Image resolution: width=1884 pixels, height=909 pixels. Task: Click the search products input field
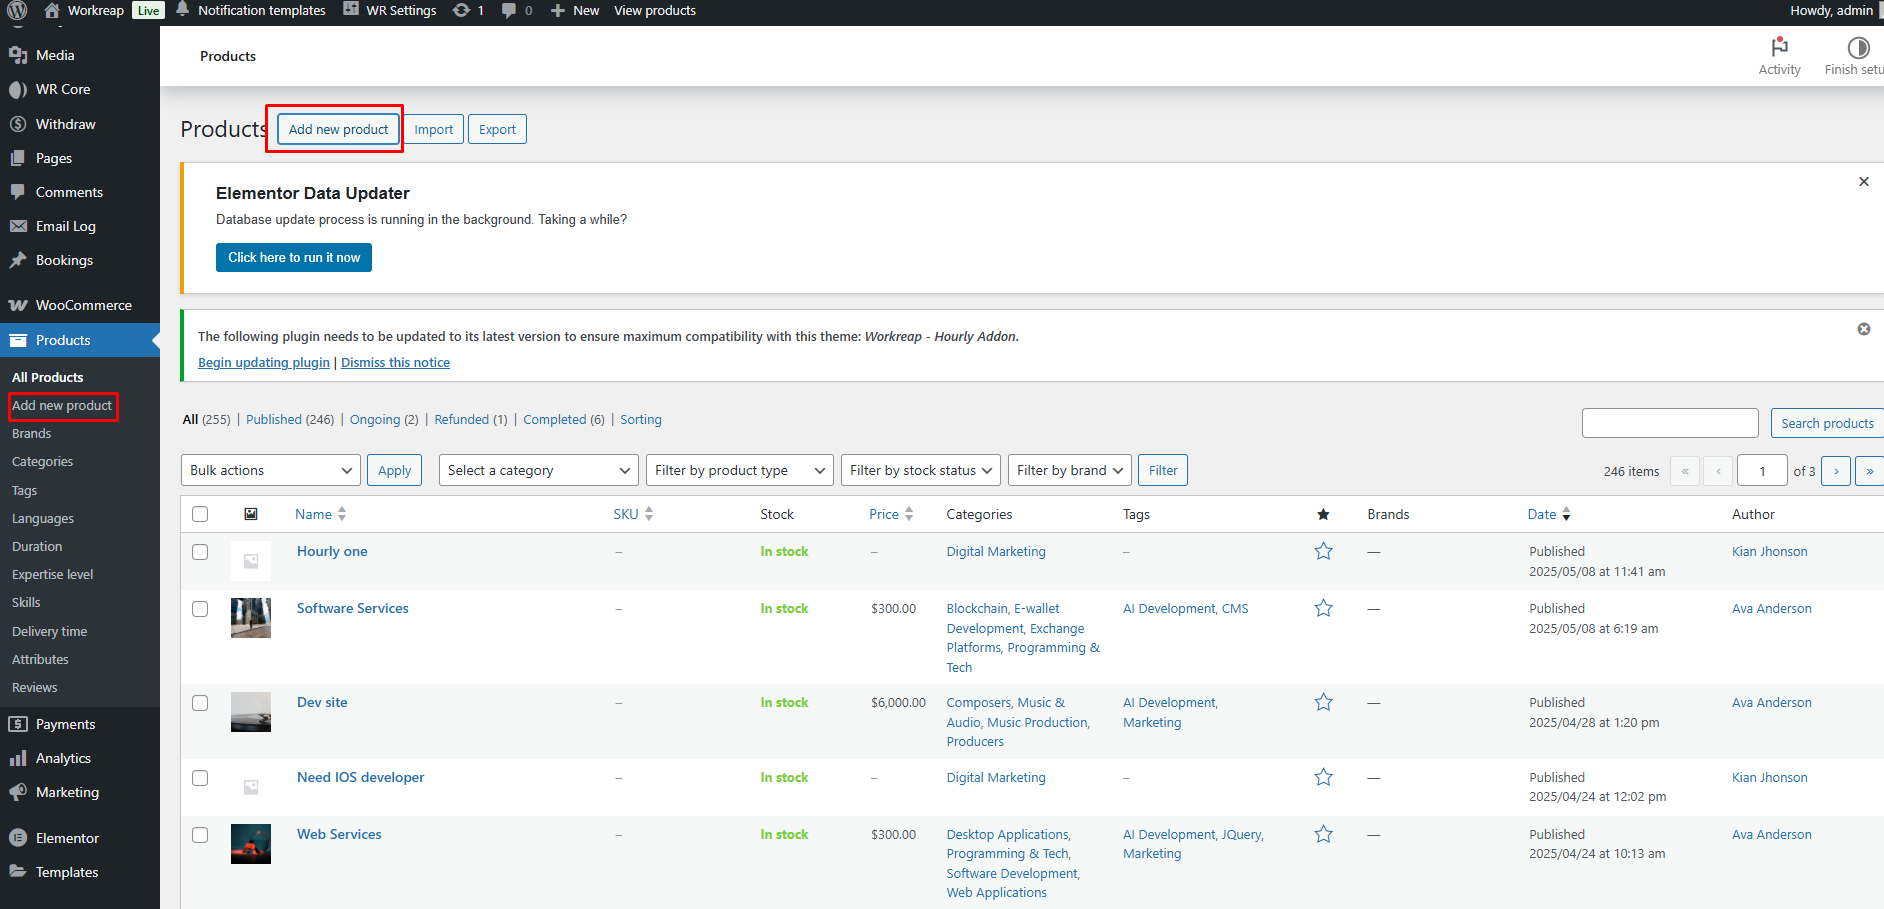(x=1669, y=423)
